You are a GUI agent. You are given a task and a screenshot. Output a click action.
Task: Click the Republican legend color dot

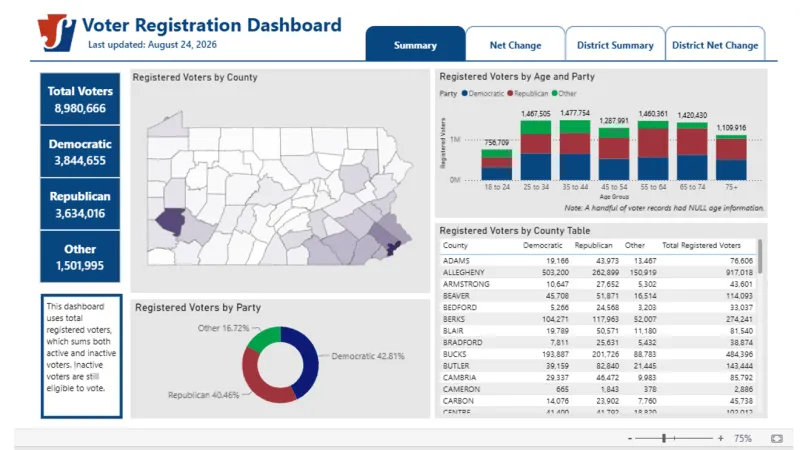[x=510, y=93]
